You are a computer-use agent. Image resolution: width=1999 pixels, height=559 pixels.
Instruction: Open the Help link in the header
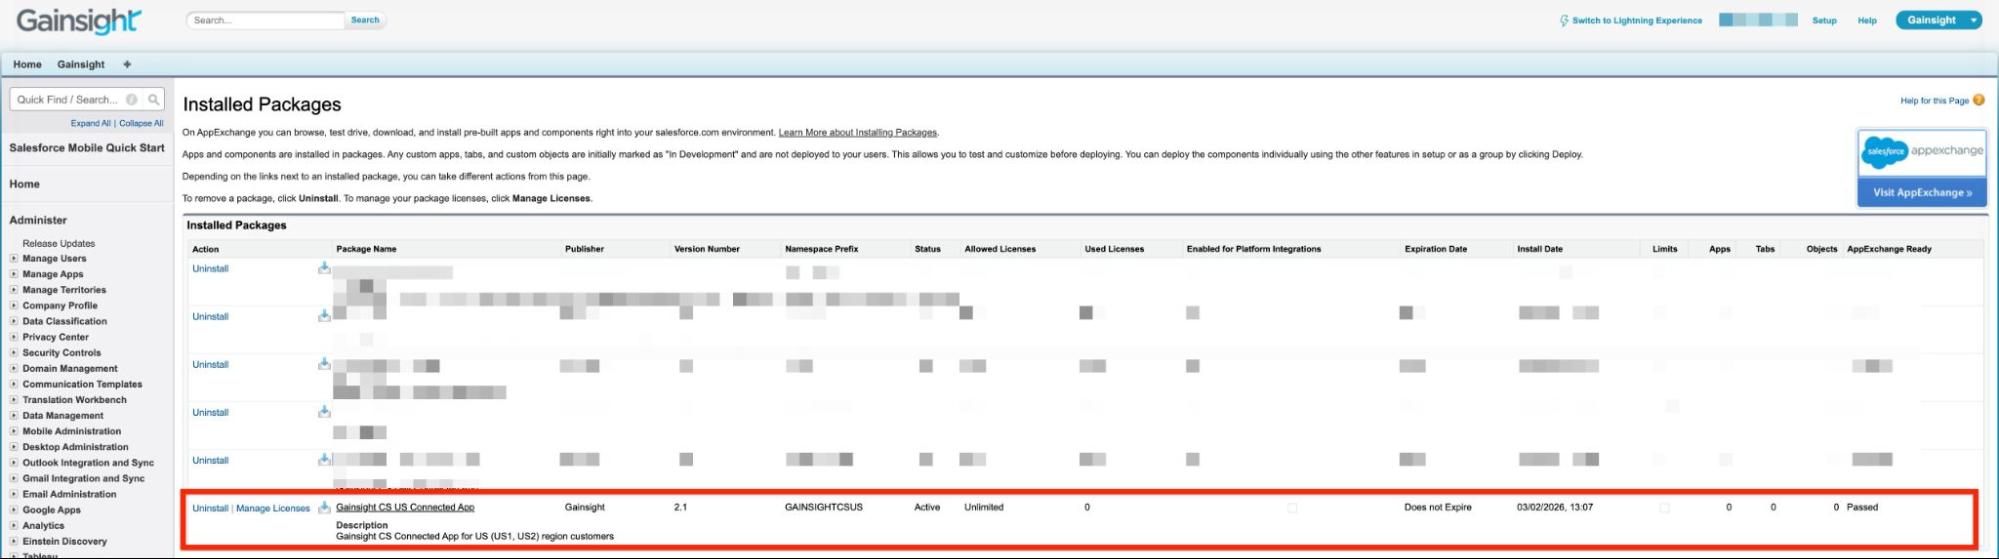coord(1867,20)
